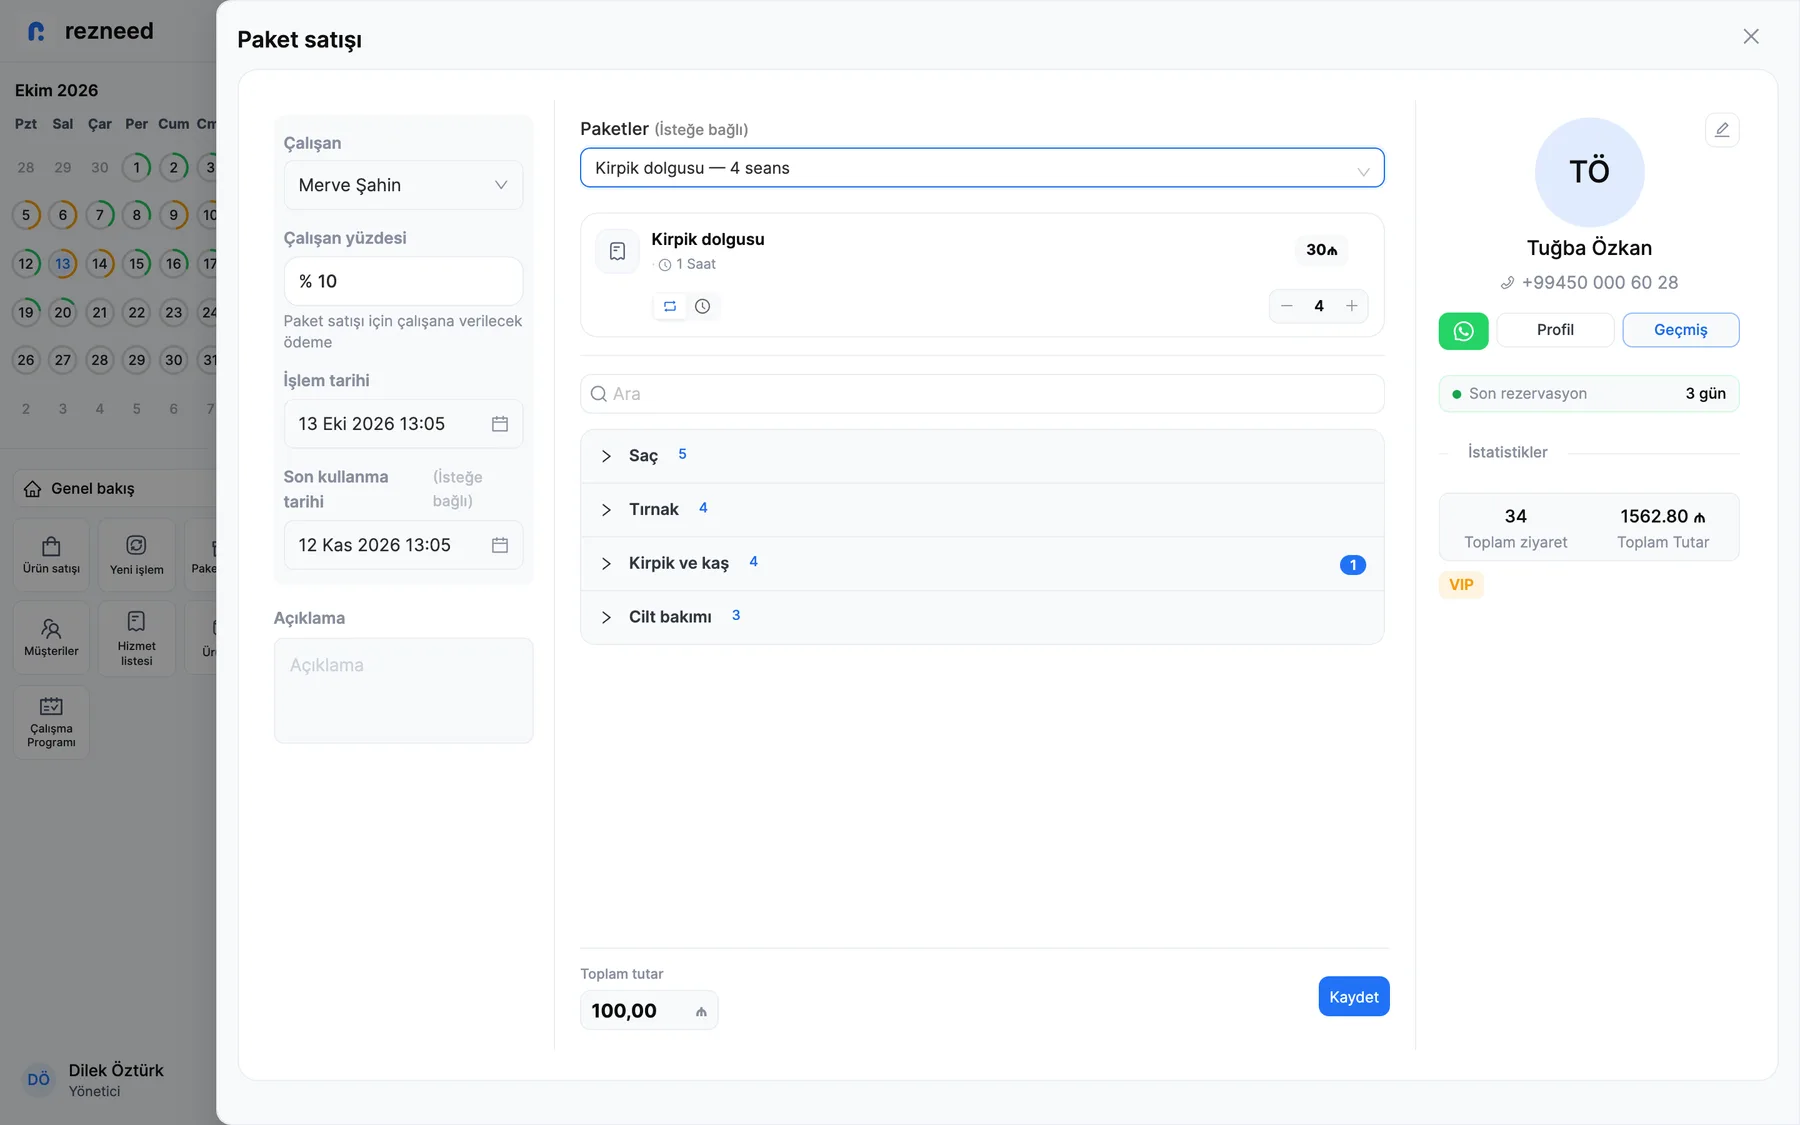Expand the Tırnak service category
This screenshot has width=1800, height=1125.
tap(982, 510)
